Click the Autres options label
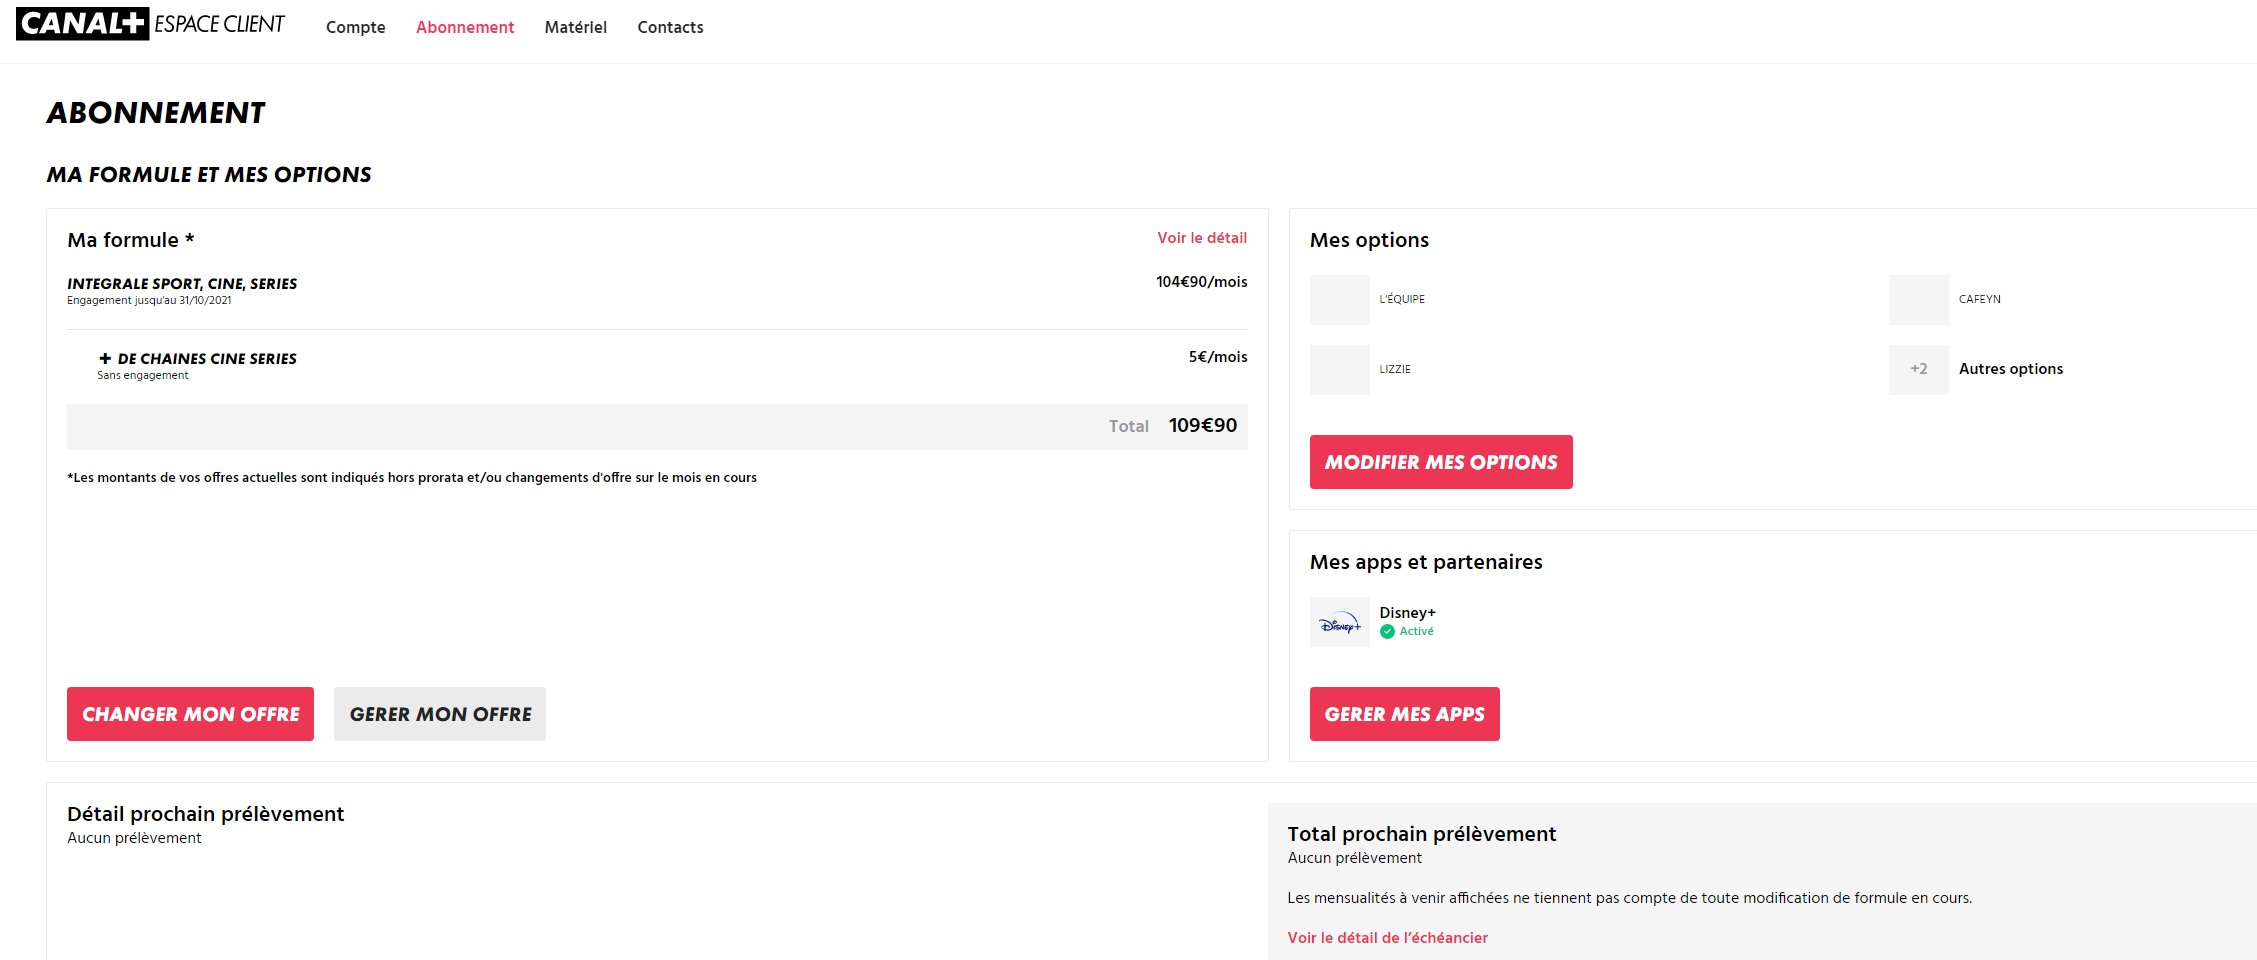Image resolution: width=2257 pixels, height=960 pixels. [2010, 369]
